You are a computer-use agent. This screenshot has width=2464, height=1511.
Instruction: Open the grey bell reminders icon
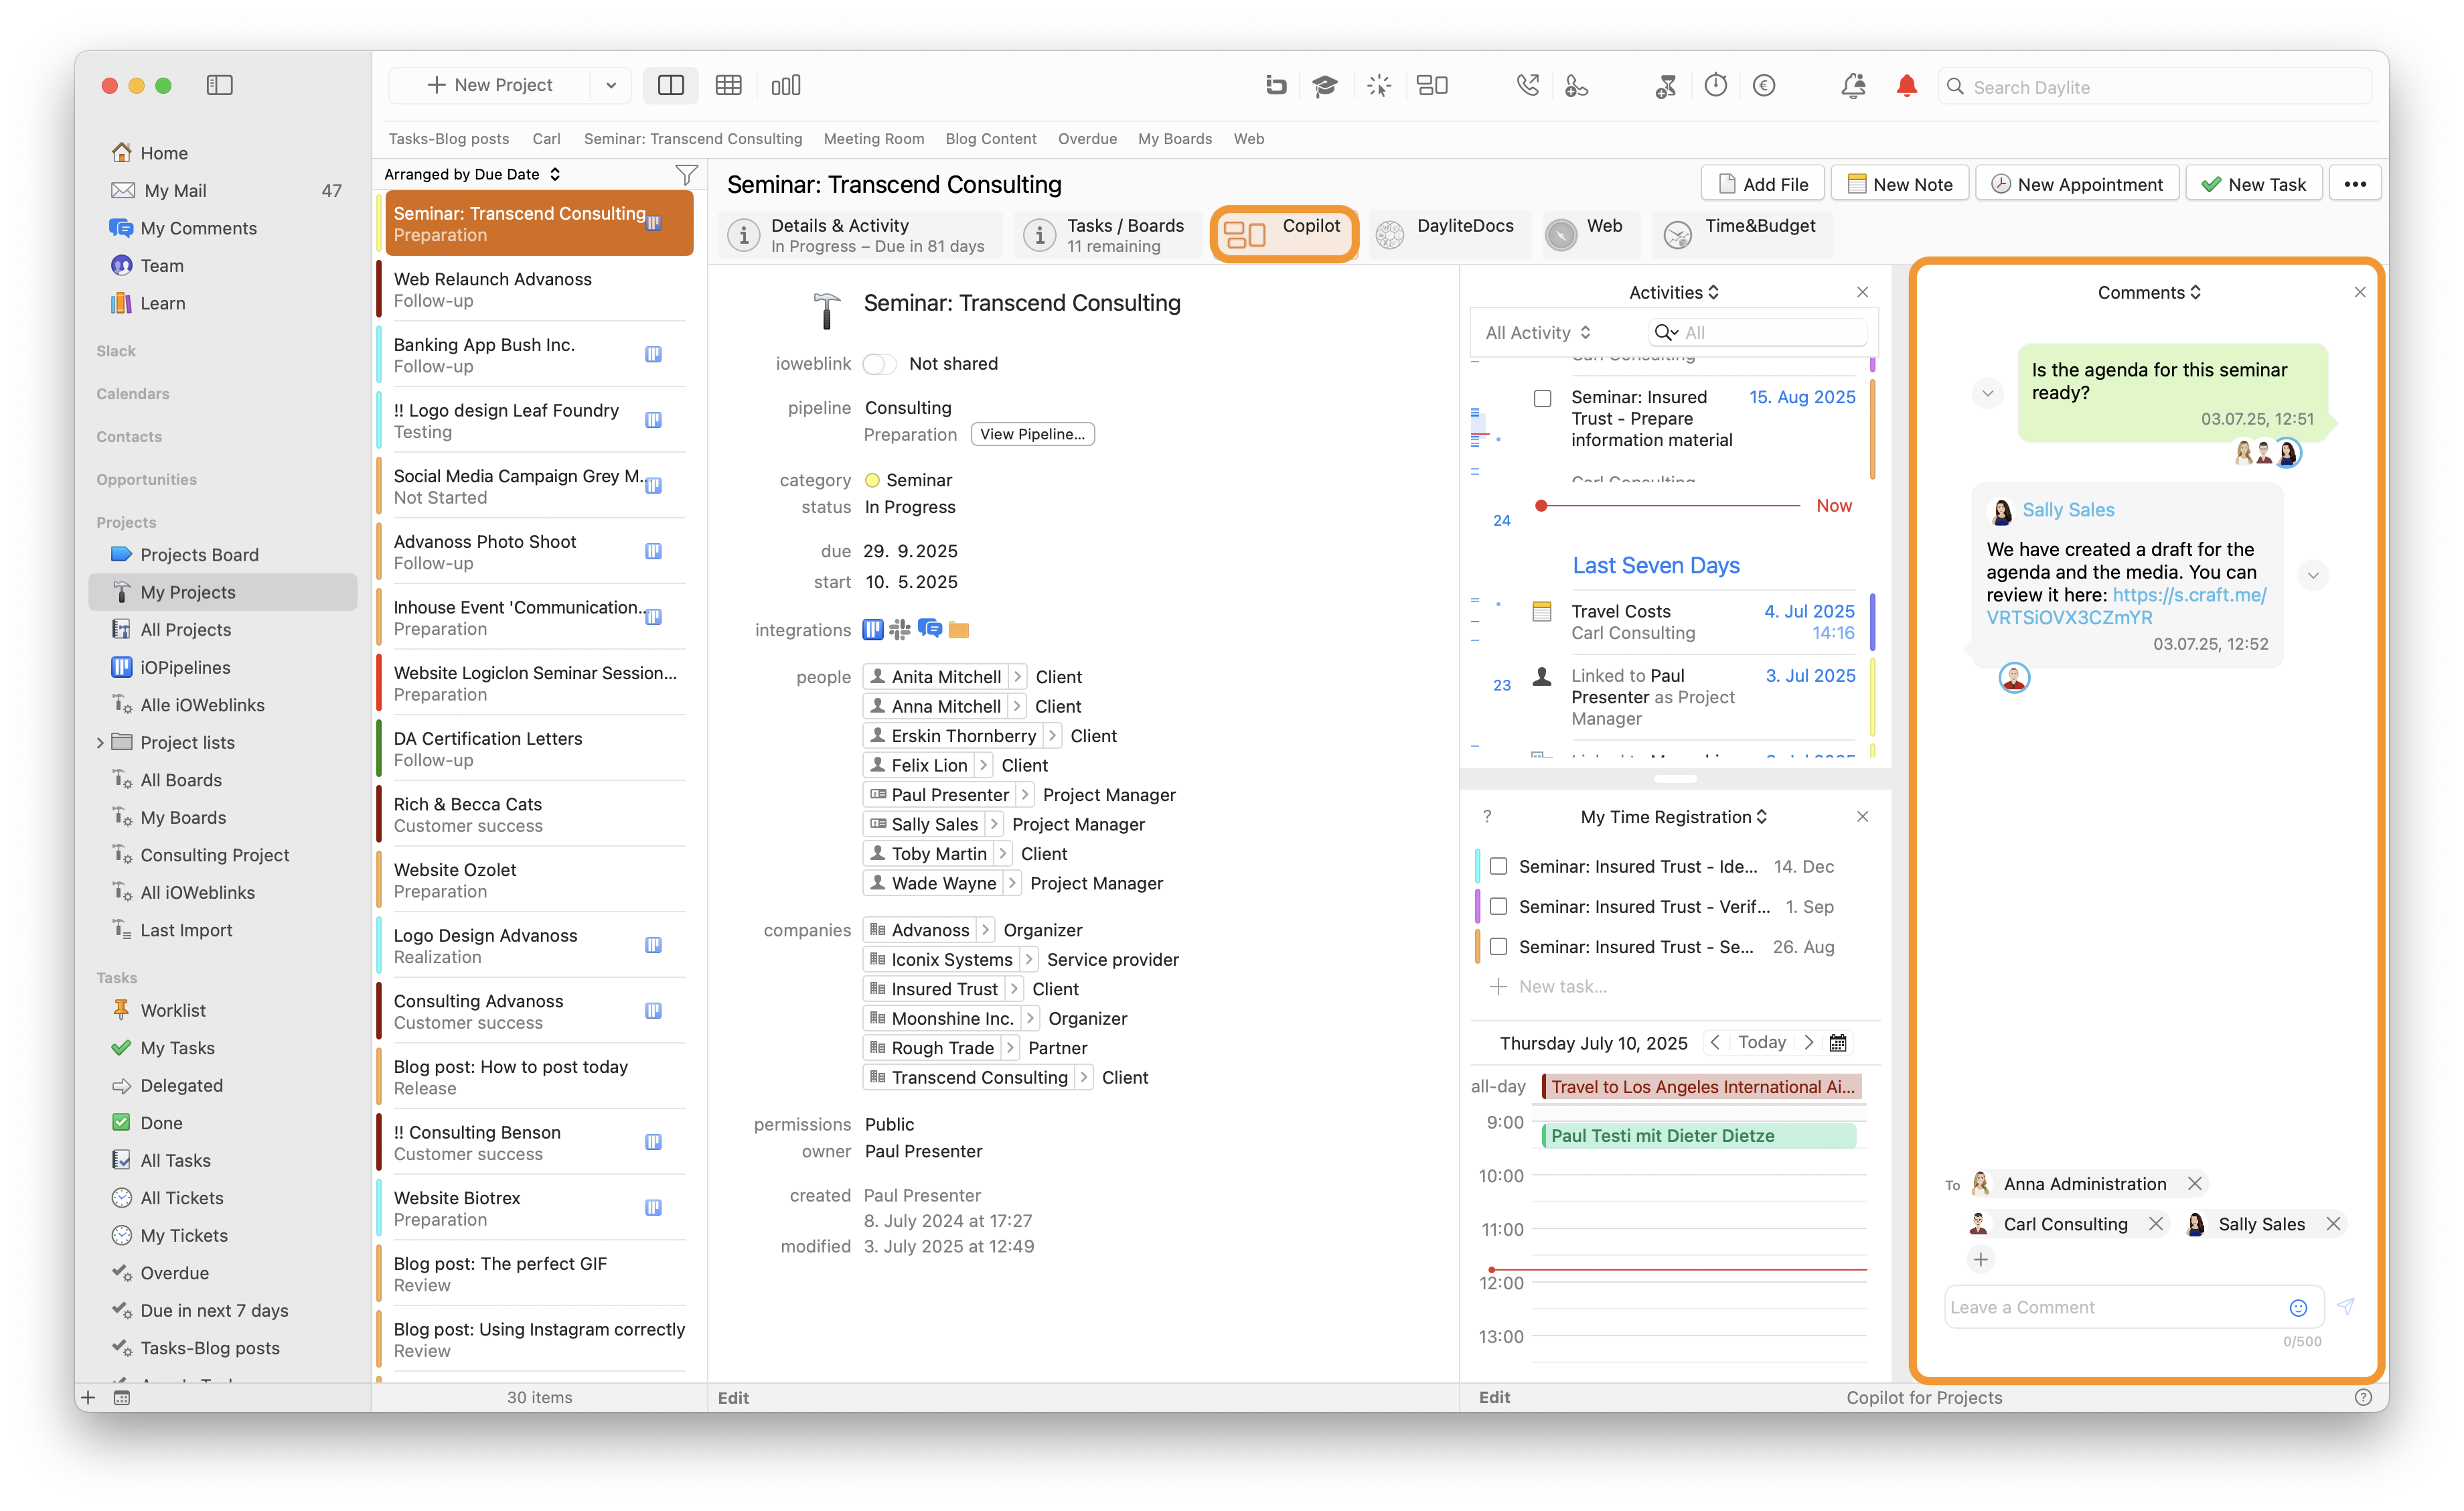(1853, 86)
